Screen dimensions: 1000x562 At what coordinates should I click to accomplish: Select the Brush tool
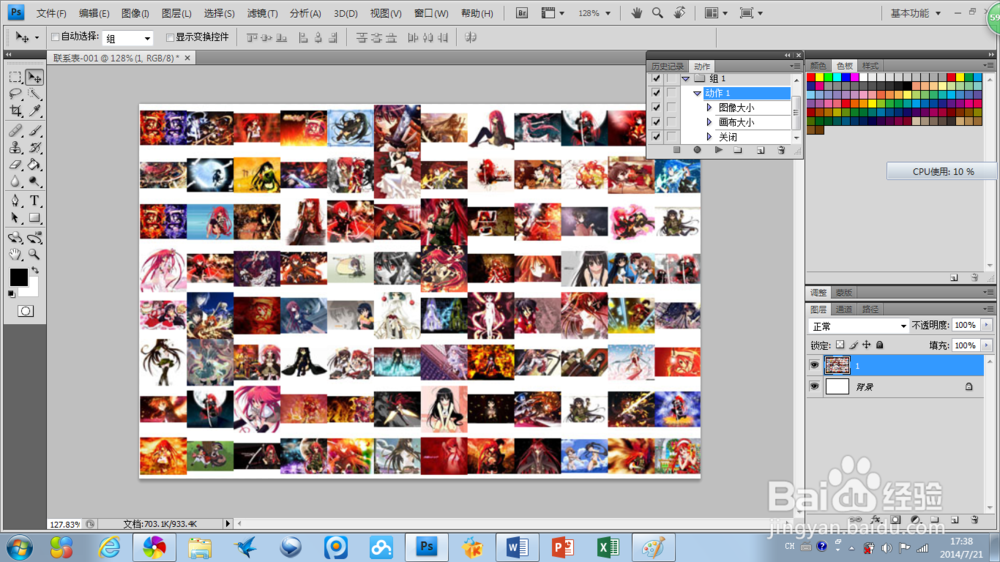[x=34, y=131]
